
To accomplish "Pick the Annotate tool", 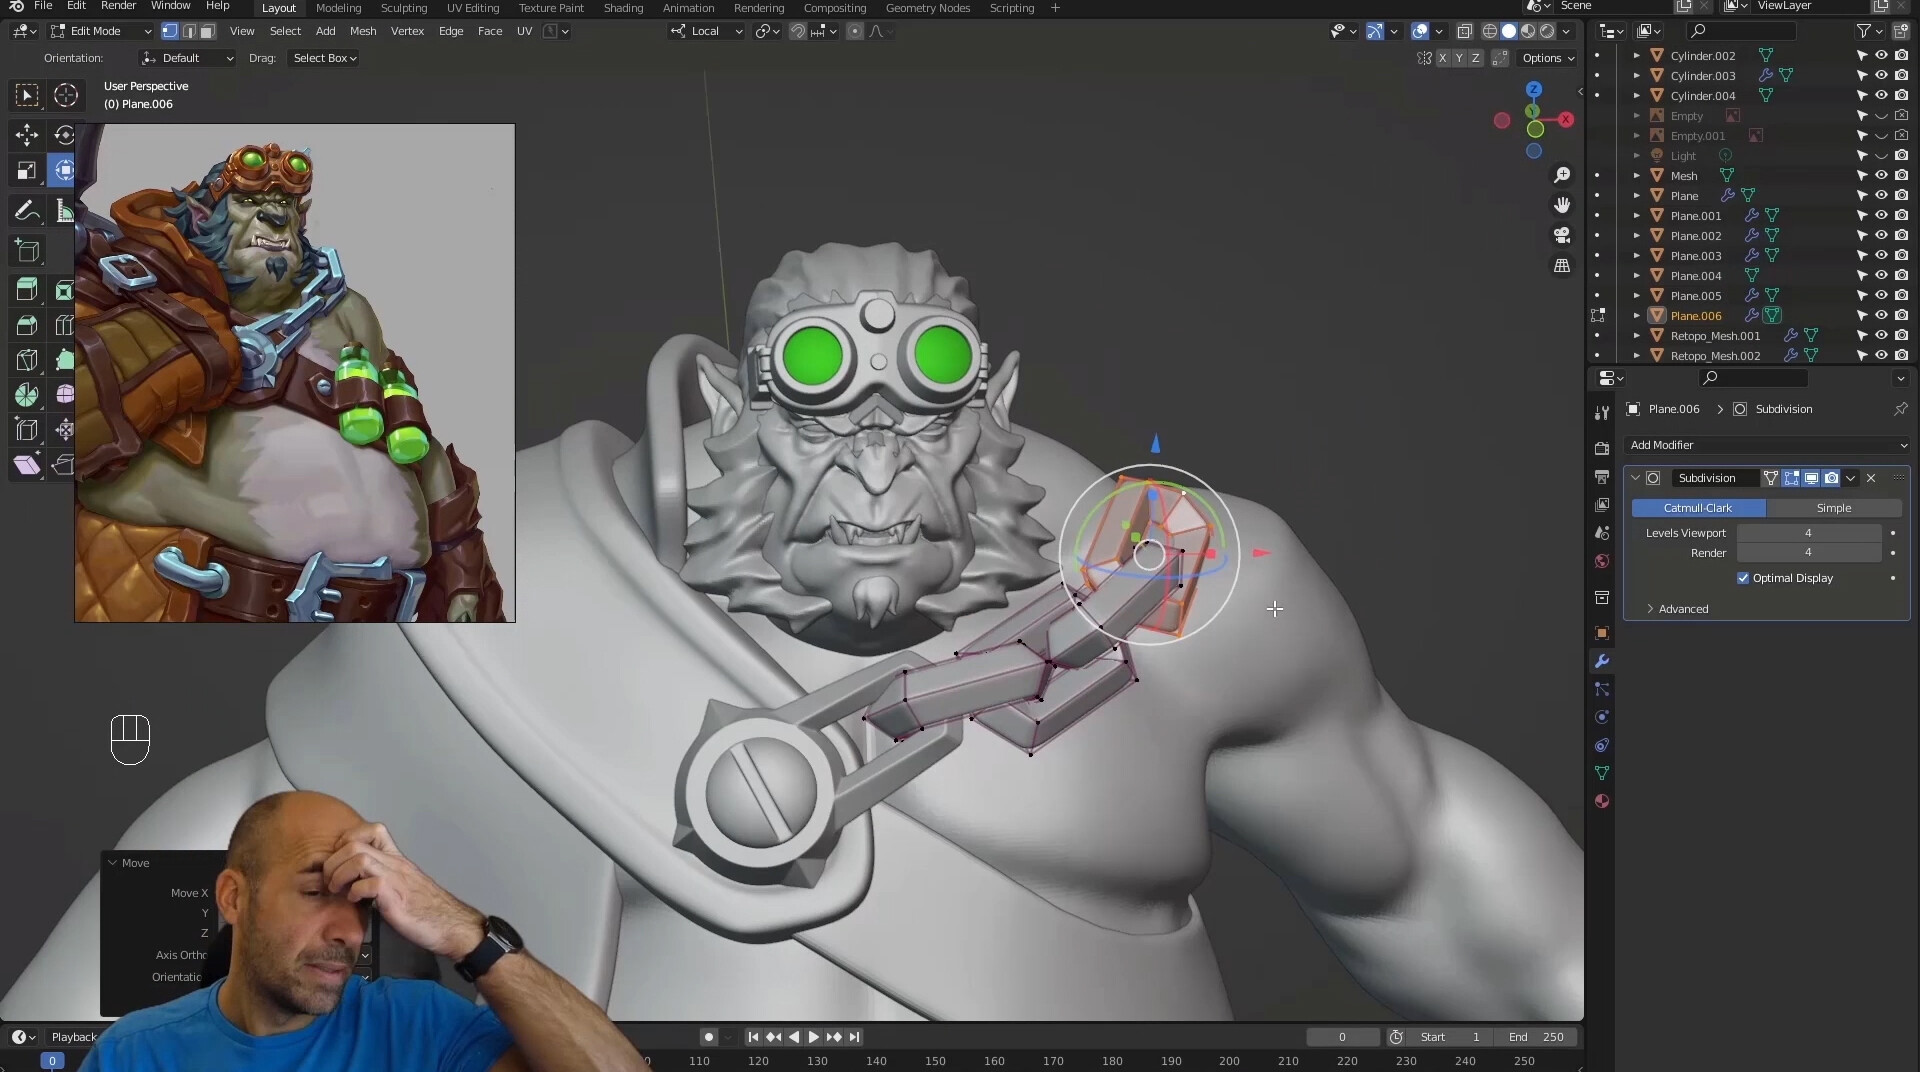I will 26,210.
